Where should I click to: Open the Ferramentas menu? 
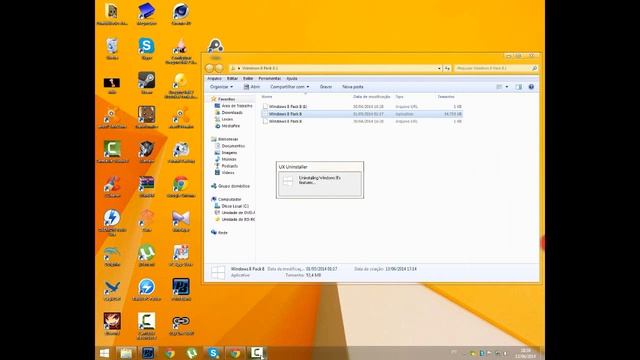pyautogui.click(x=269, y=78)
